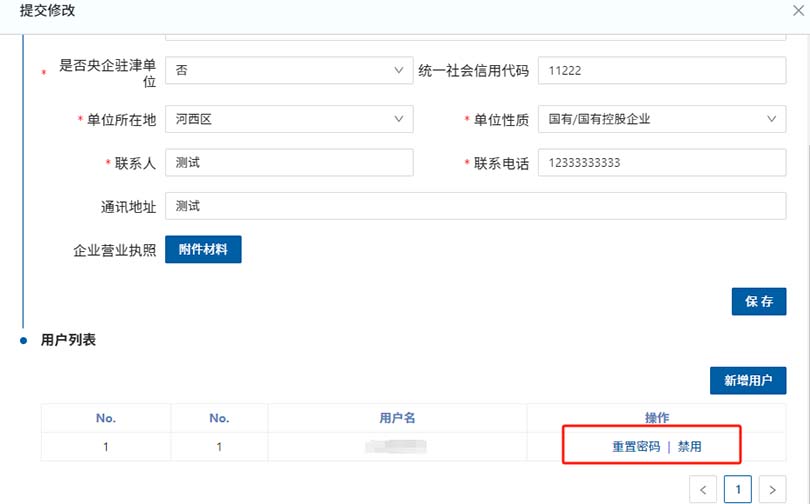Click the 新增用户 button

coord(747,381)
